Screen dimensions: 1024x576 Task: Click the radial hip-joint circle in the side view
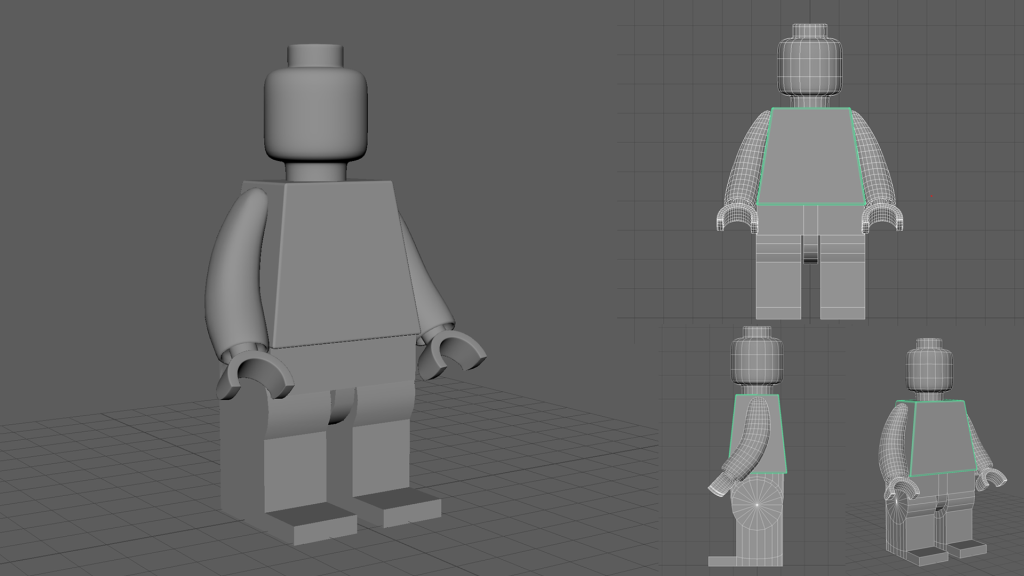pos(757,504)
